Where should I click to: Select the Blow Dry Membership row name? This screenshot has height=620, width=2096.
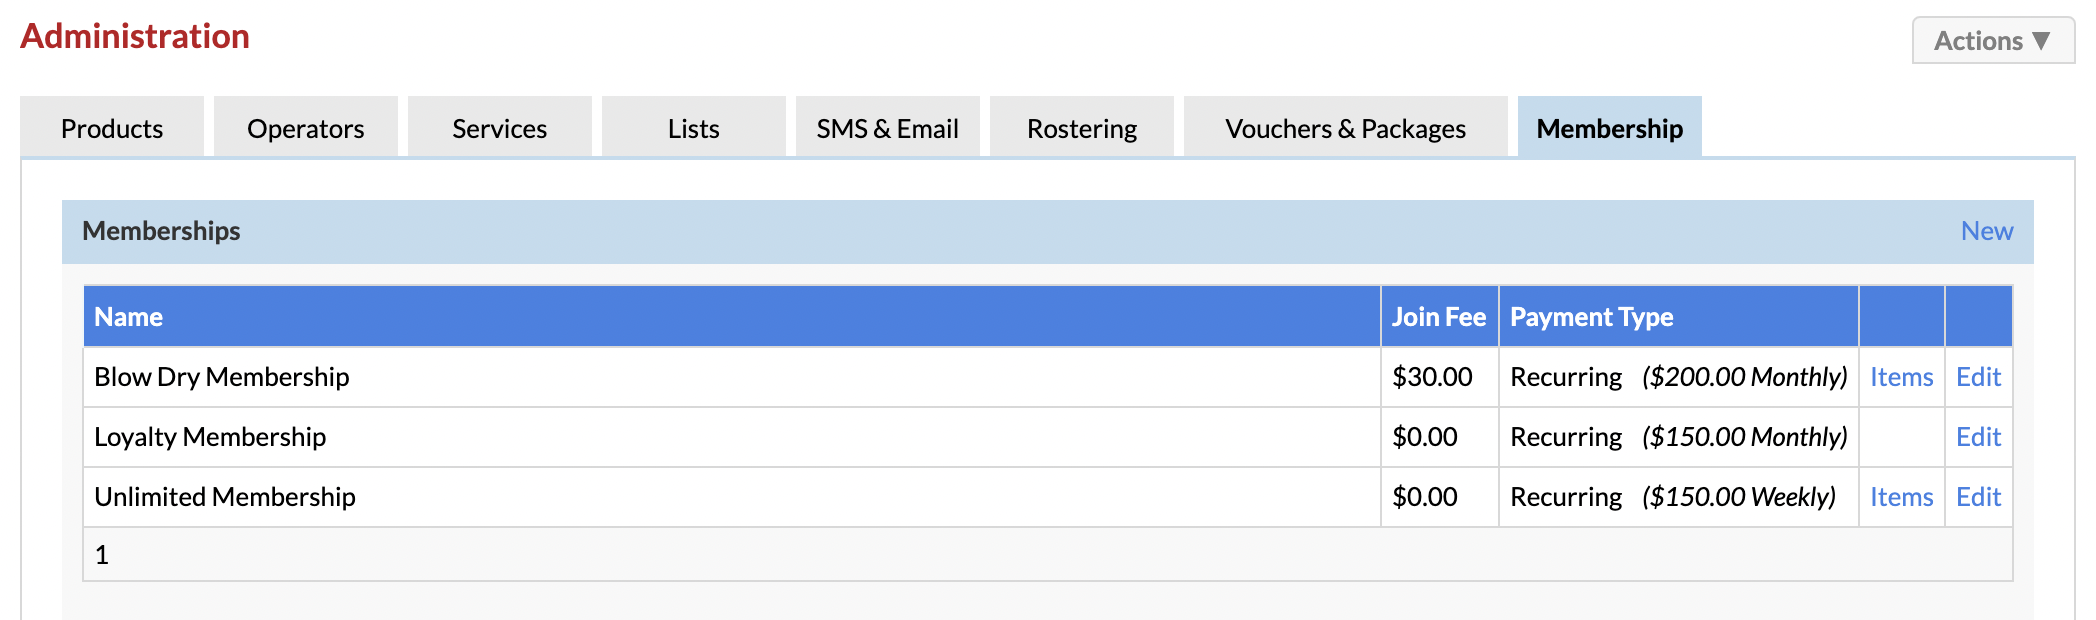[x=222, y=377]
